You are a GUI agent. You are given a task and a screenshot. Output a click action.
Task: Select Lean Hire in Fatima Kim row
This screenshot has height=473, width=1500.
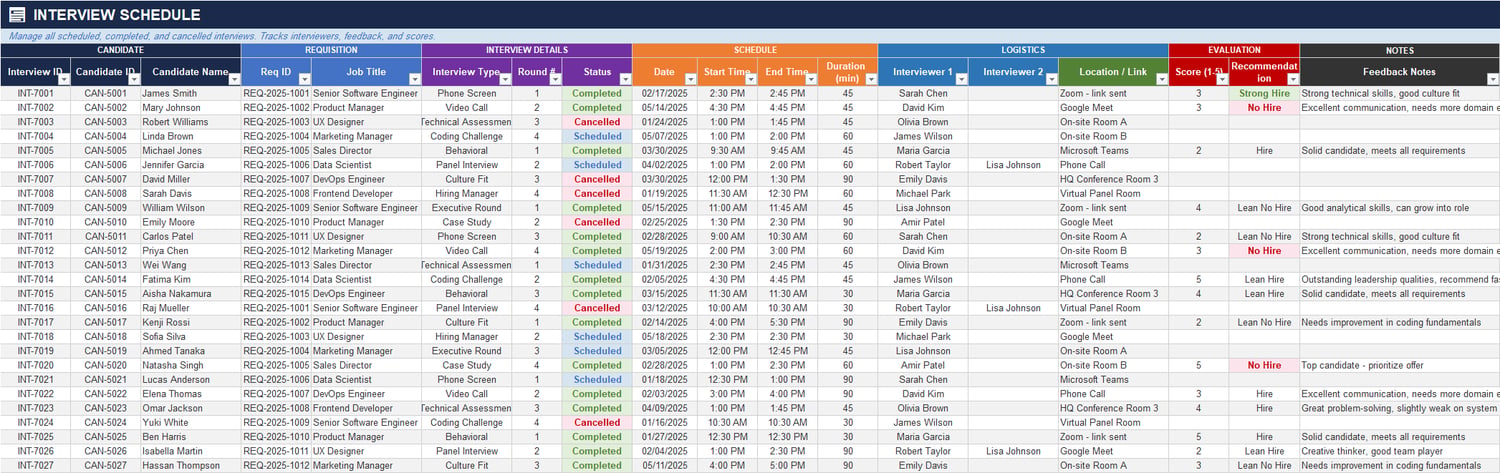pyautogui.click(x=1264, y=279)
